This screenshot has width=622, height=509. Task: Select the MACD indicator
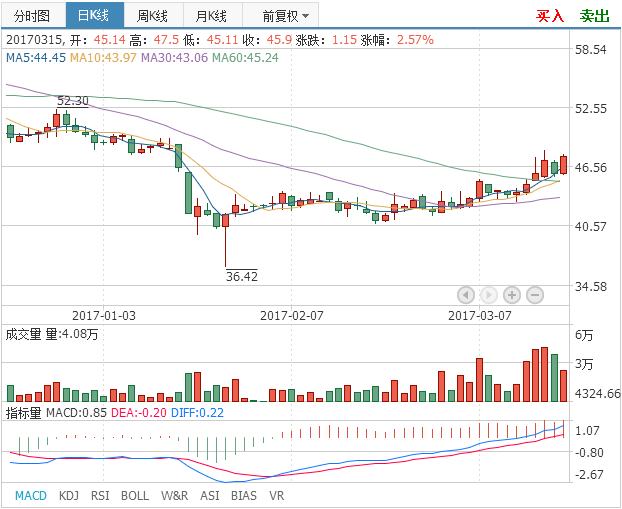tap(30, 495)
